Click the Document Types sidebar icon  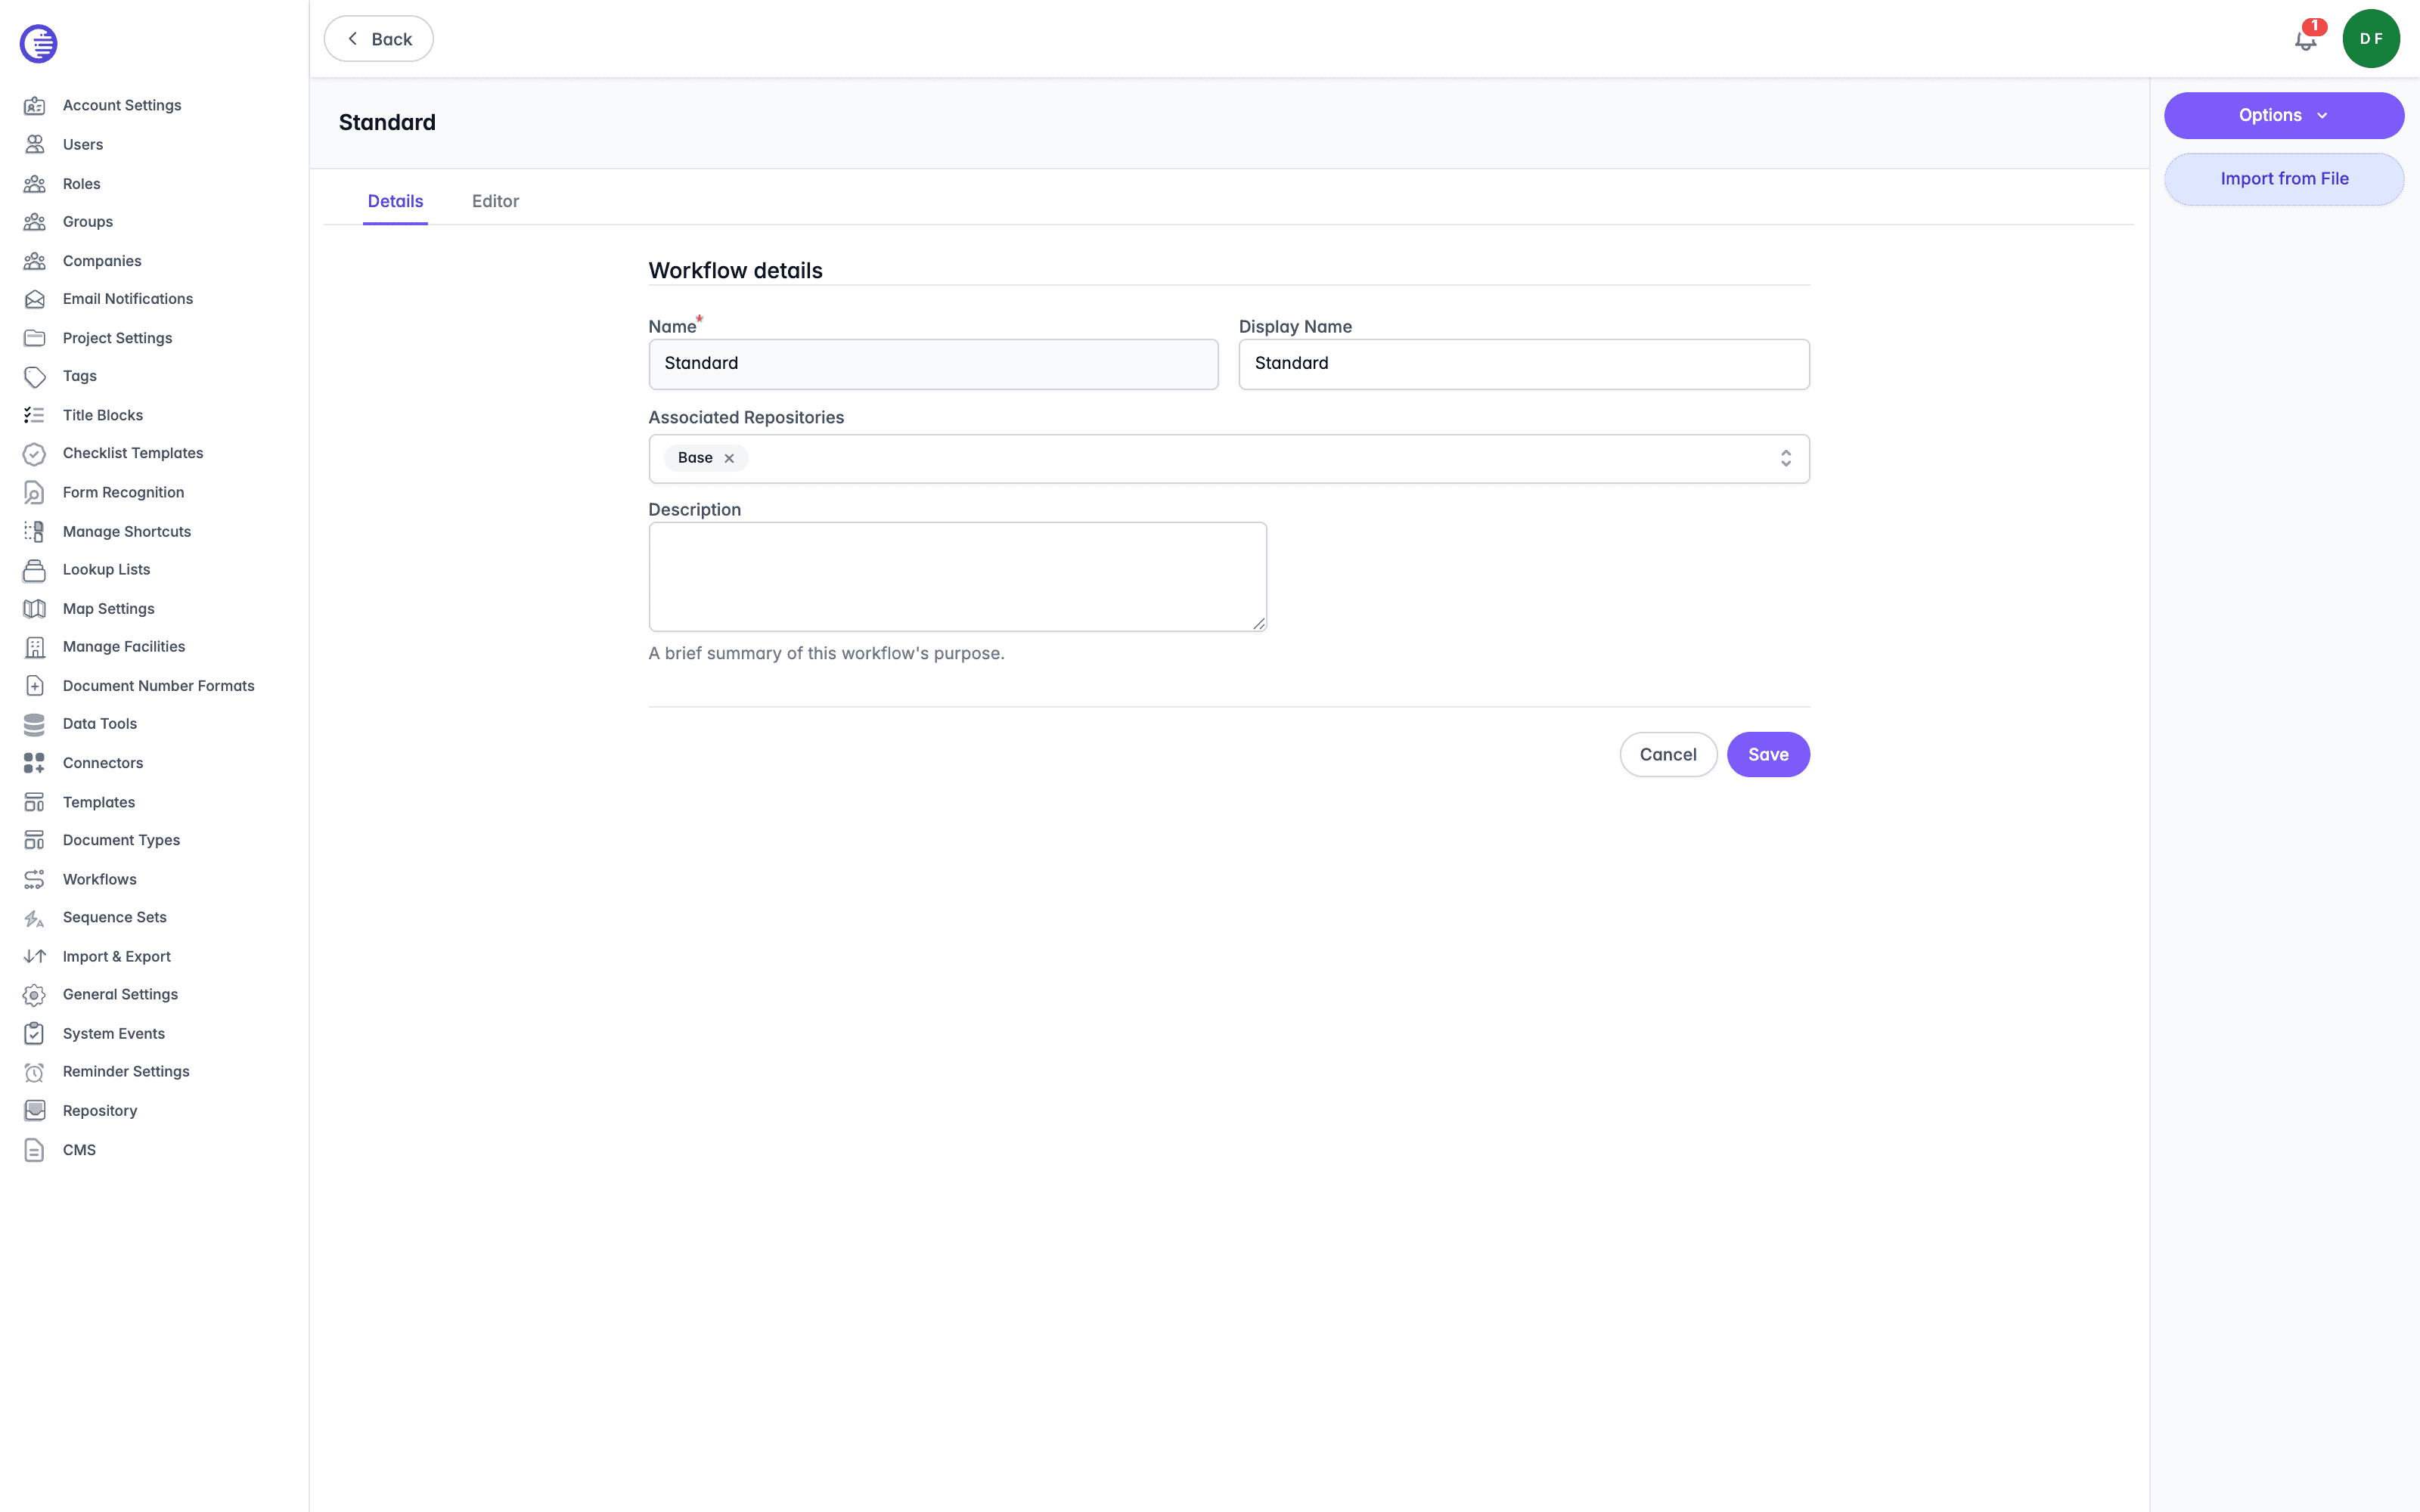[x=34, y=840]
